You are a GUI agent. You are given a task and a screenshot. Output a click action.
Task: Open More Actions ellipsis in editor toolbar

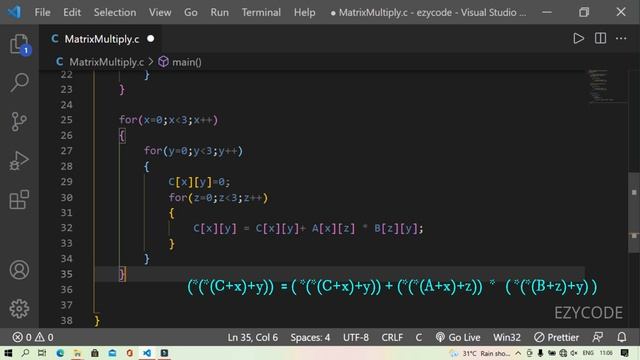(x=621, y=38)
